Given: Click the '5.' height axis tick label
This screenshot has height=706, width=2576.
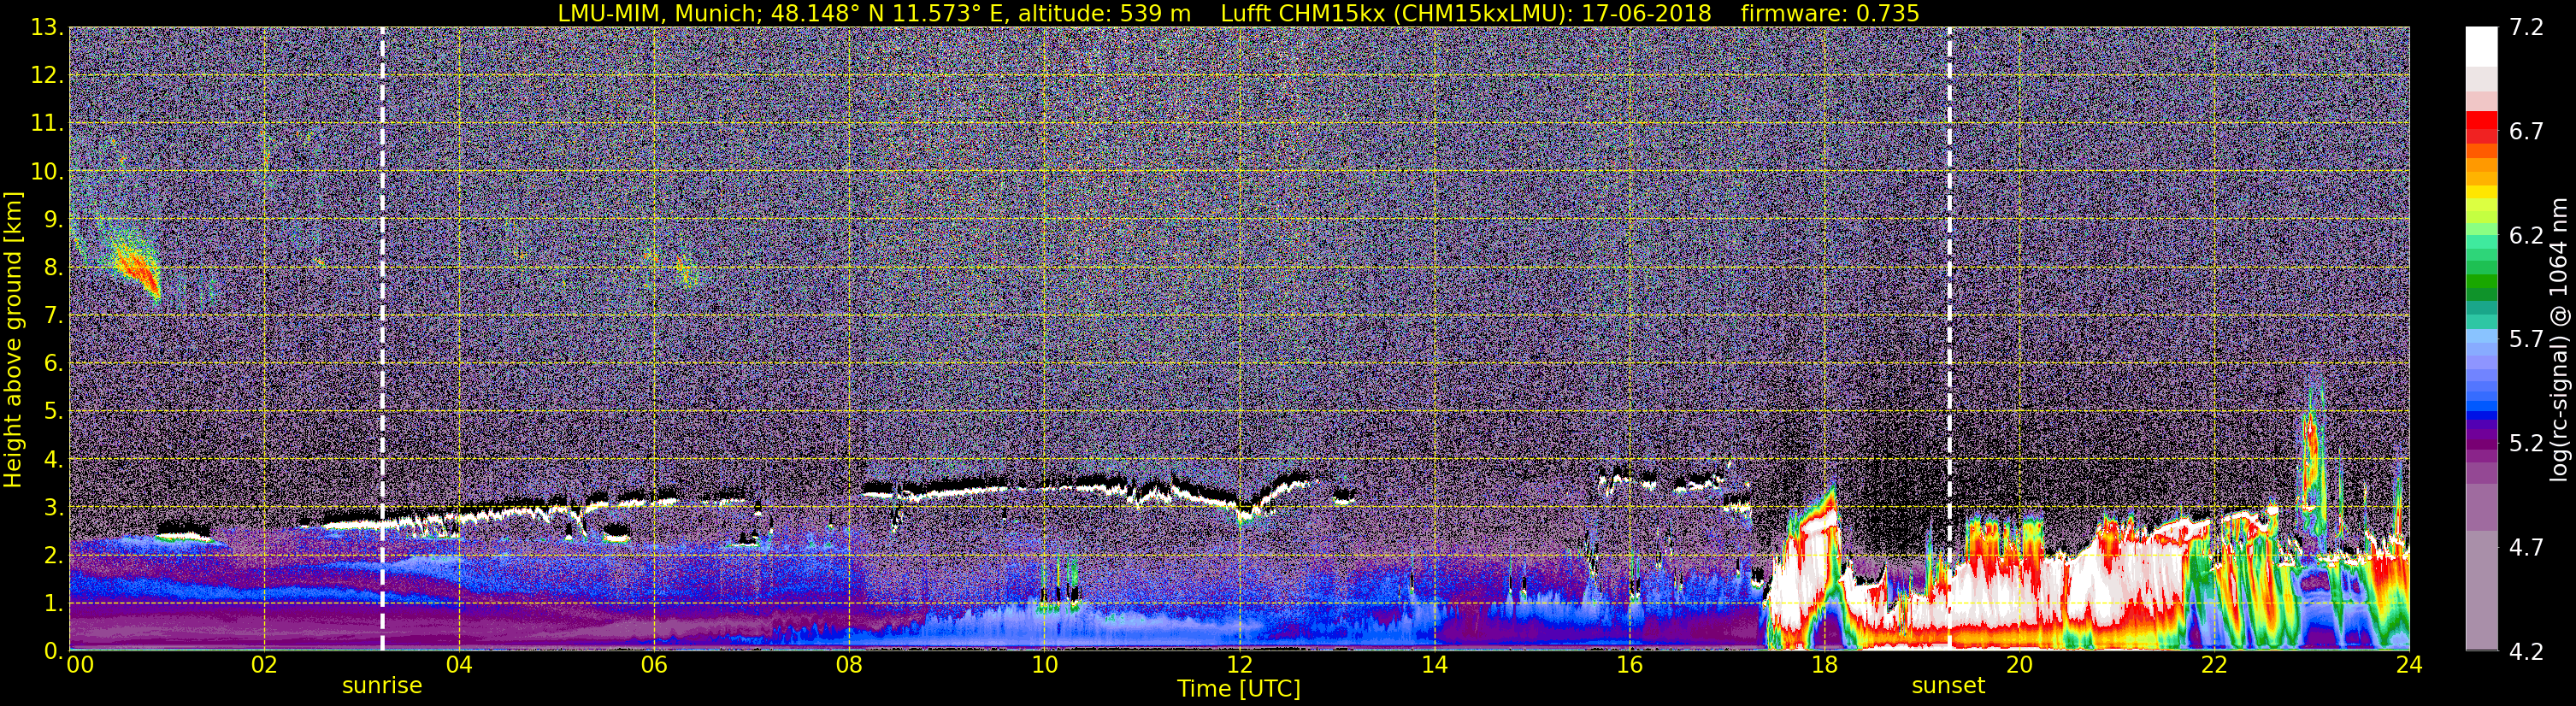Looking at the screenshot, I should coord(53,411).
